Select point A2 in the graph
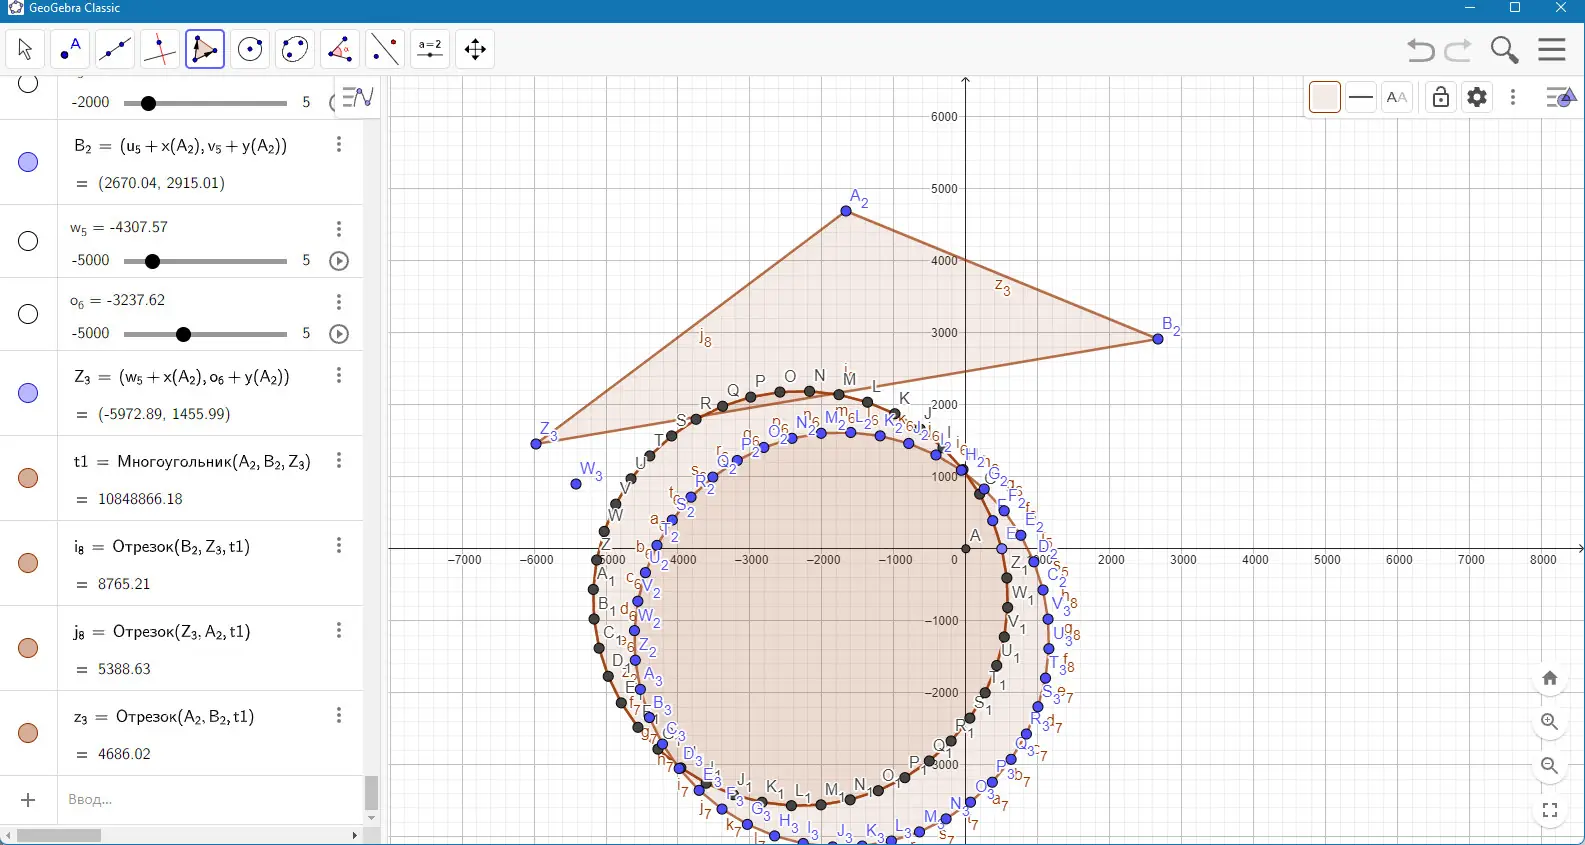This screenshot has width=1585, height=845. tap(846, 211)
